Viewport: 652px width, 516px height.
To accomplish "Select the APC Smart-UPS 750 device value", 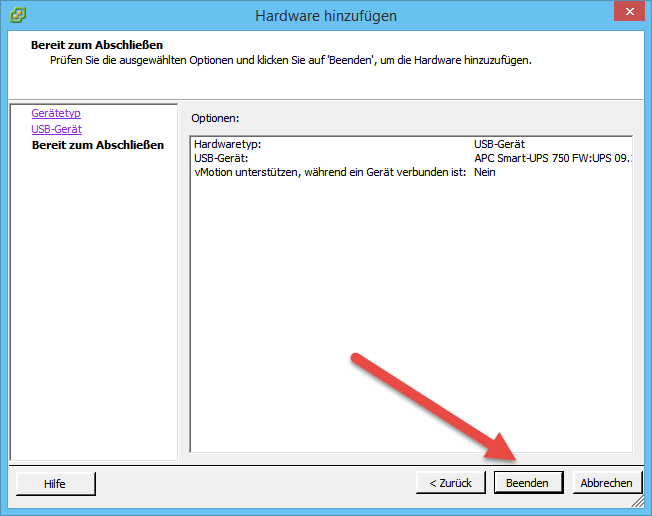I will (552, 158).
